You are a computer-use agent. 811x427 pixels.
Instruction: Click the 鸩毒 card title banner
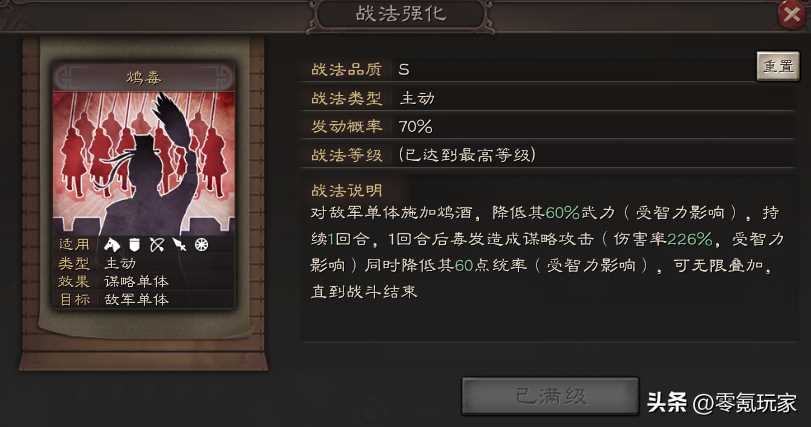pos(144,78)
